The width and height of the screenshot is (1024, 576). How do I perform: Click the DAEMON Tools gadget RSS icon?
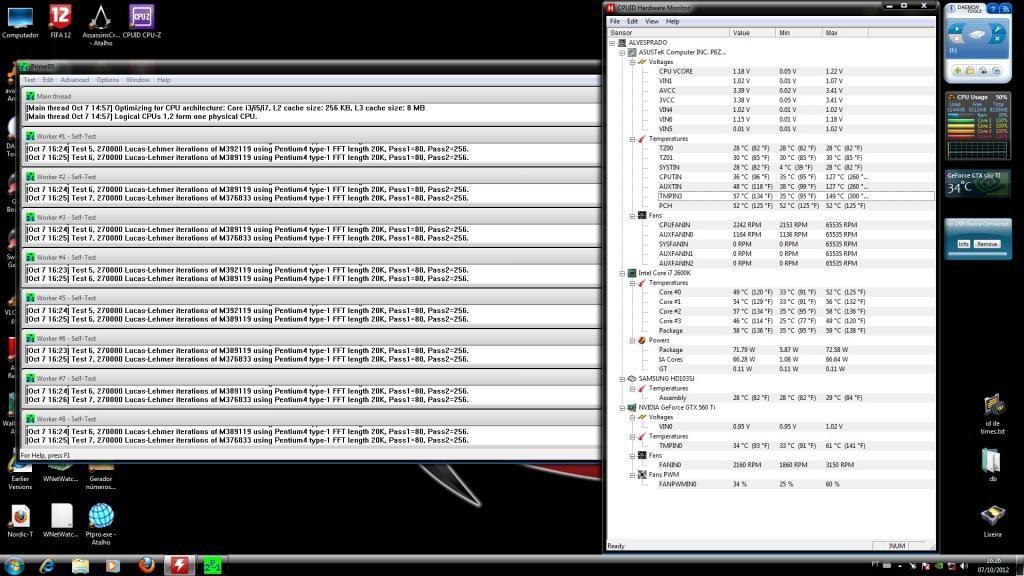1005,8
